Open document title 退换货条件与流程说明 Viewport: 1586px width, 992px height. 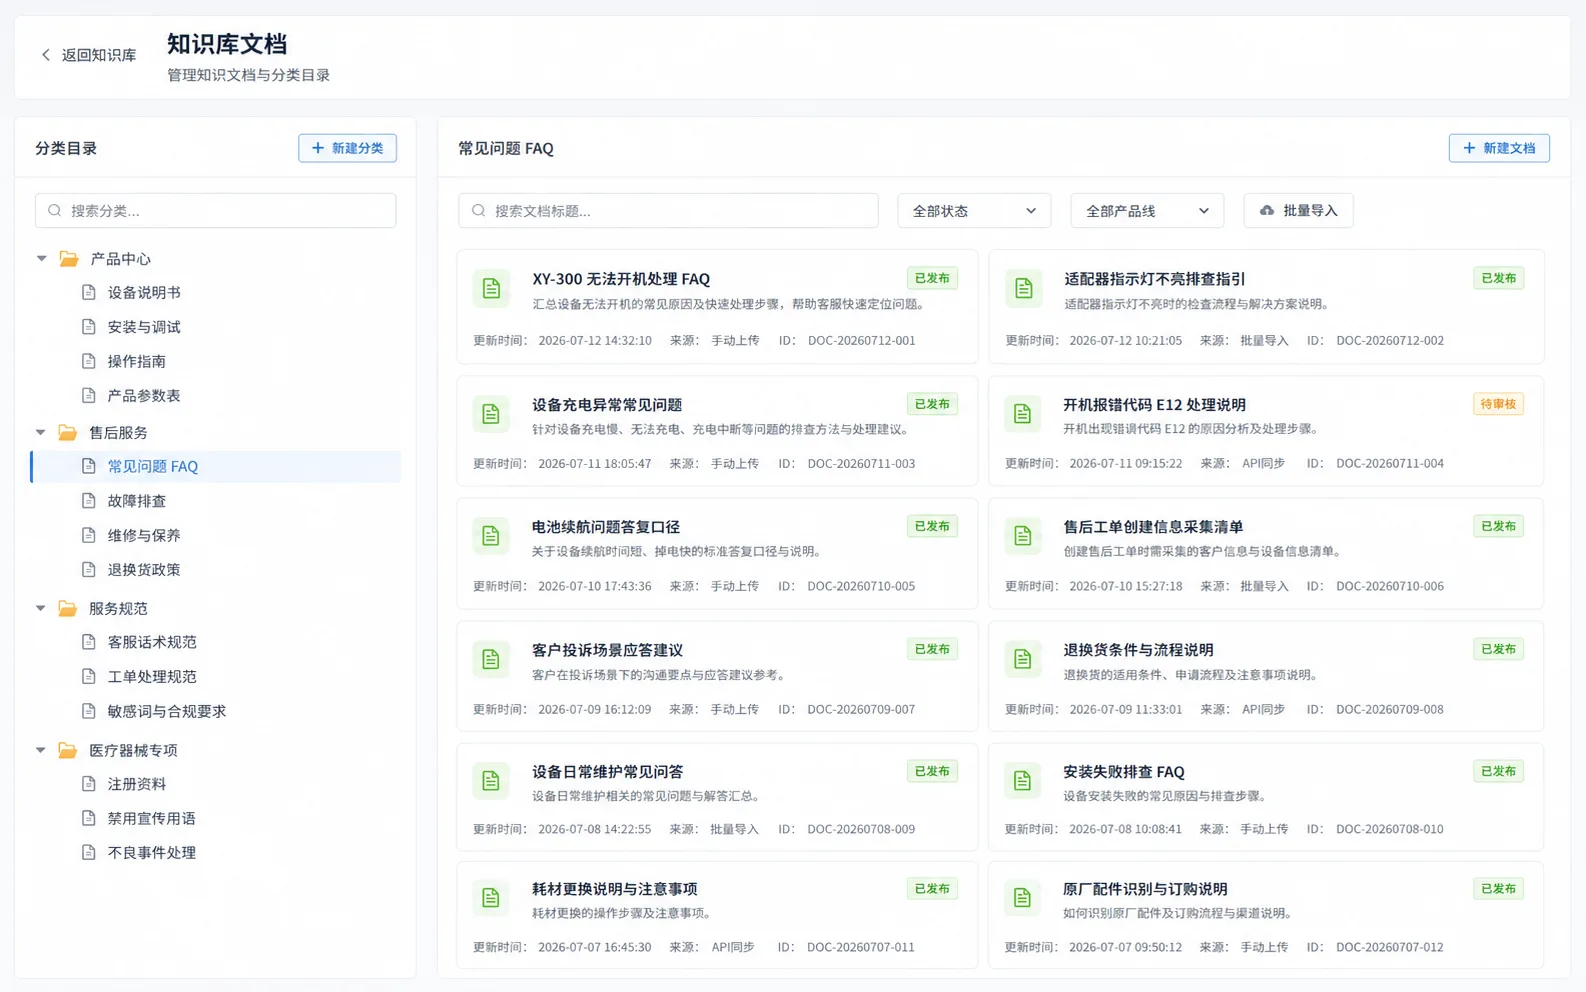pyautogui.click(x=1138, y=650)
